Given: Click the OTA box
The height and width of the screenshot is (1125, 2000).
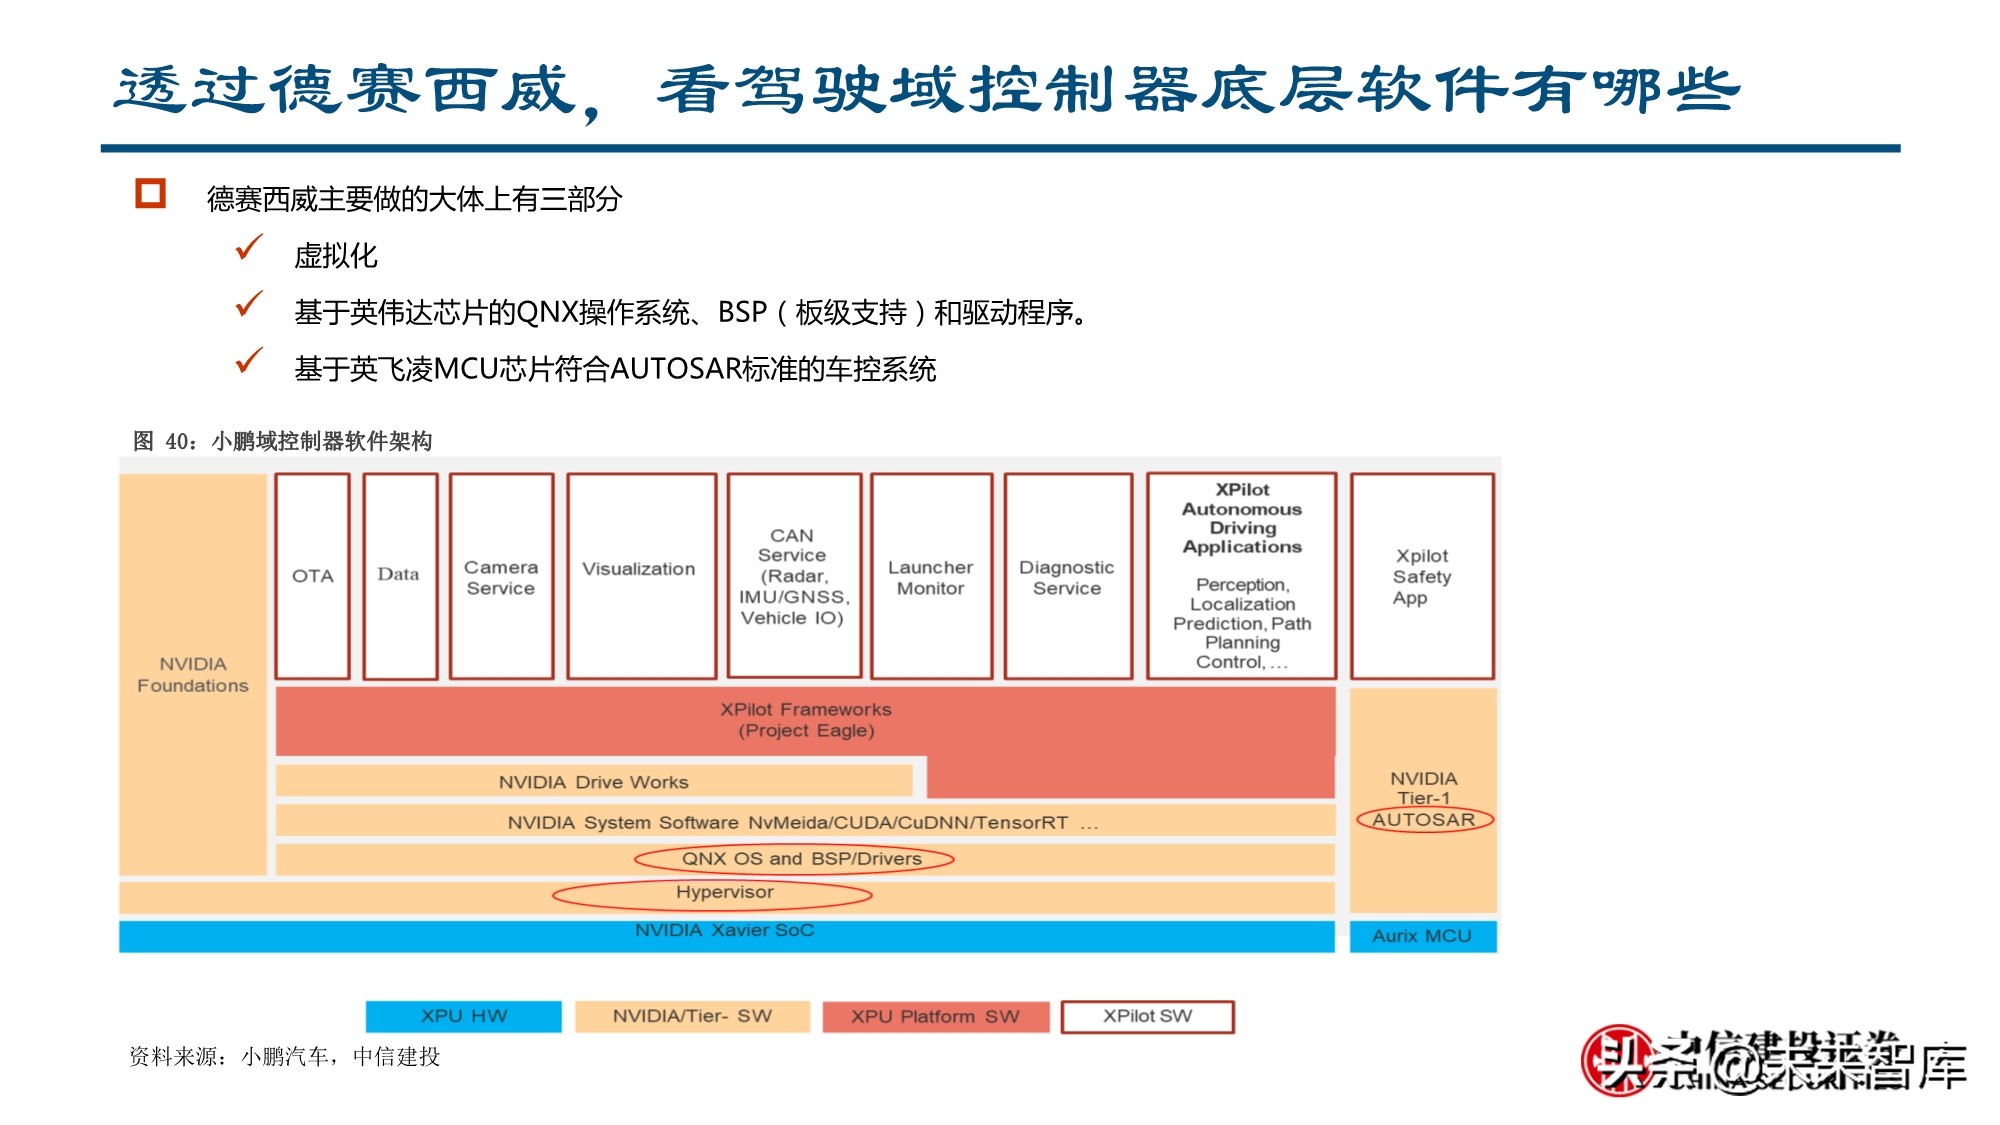Looking at the screenshot, I should tap(313, 576).
